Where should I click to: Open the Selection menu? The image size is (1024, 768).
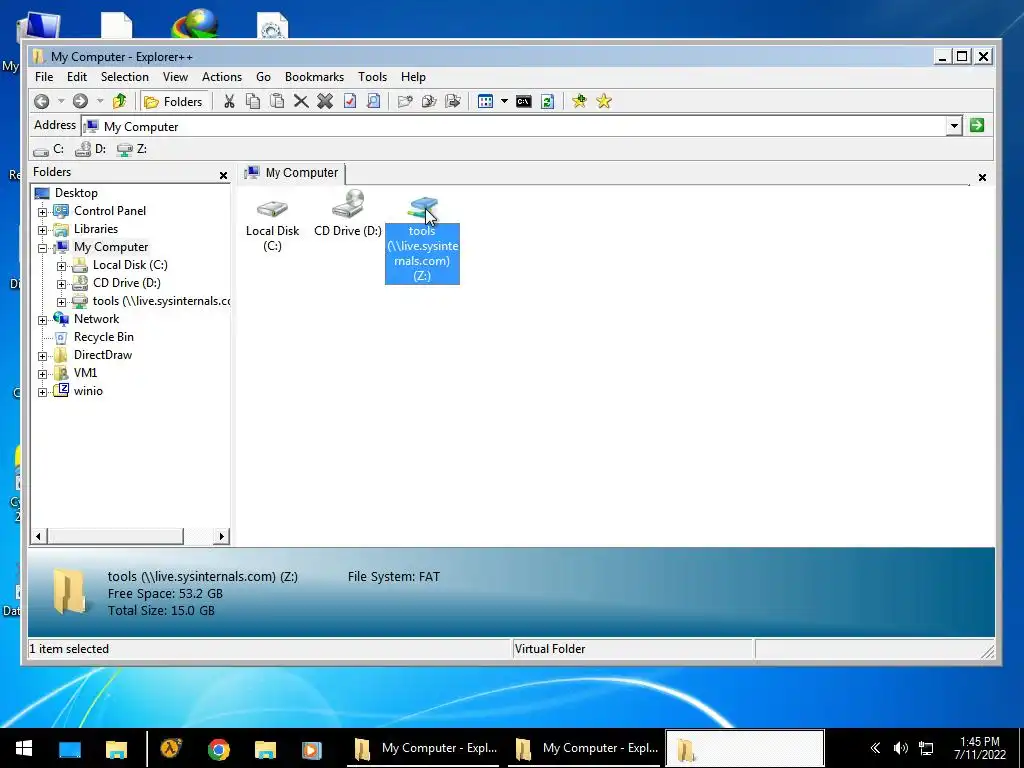coord(125,76)
